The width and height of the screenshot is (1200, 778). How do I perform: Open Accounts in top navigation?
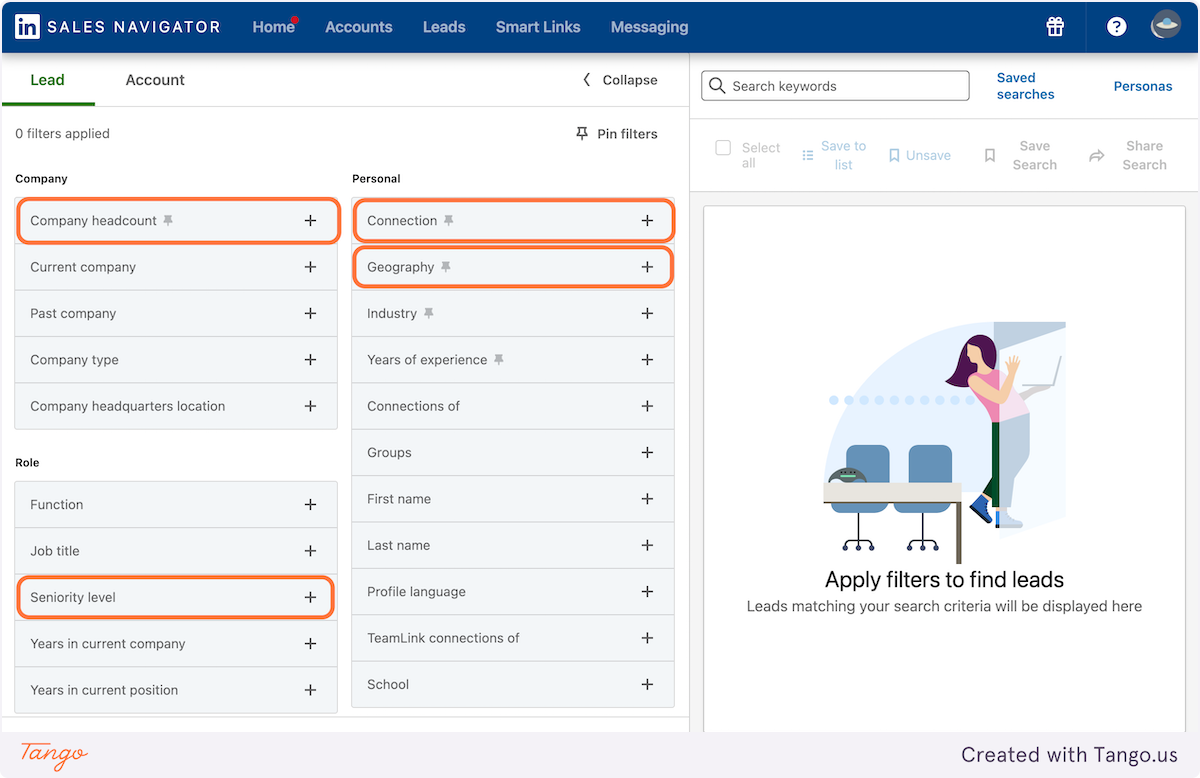pyautogui.click(x=359, y=27)
